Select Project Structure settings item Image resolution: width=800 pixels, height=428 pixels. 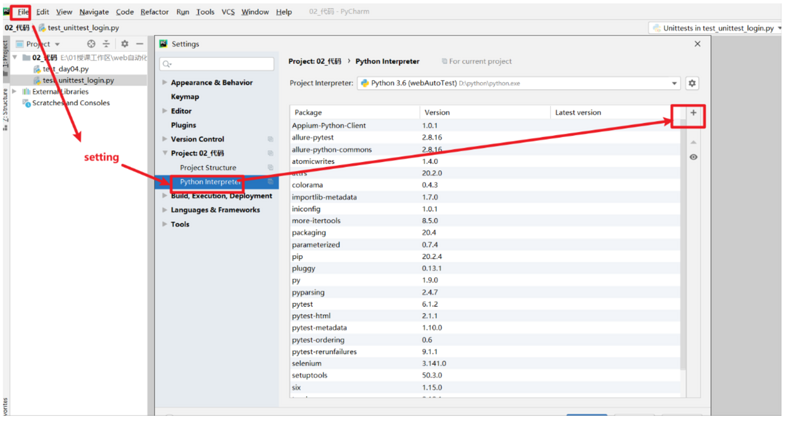point(208,168)
